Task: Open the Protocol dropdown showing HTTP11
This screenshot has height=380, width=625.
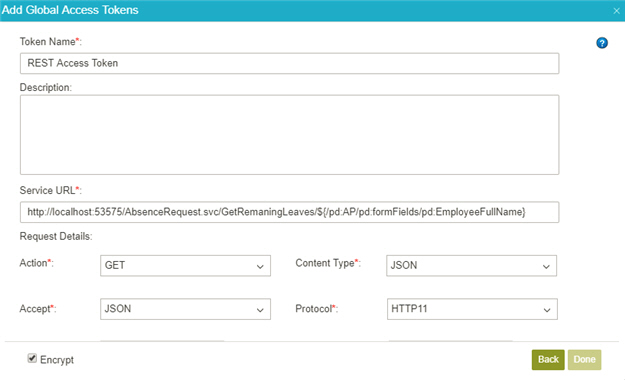Action: pos(472,309)
